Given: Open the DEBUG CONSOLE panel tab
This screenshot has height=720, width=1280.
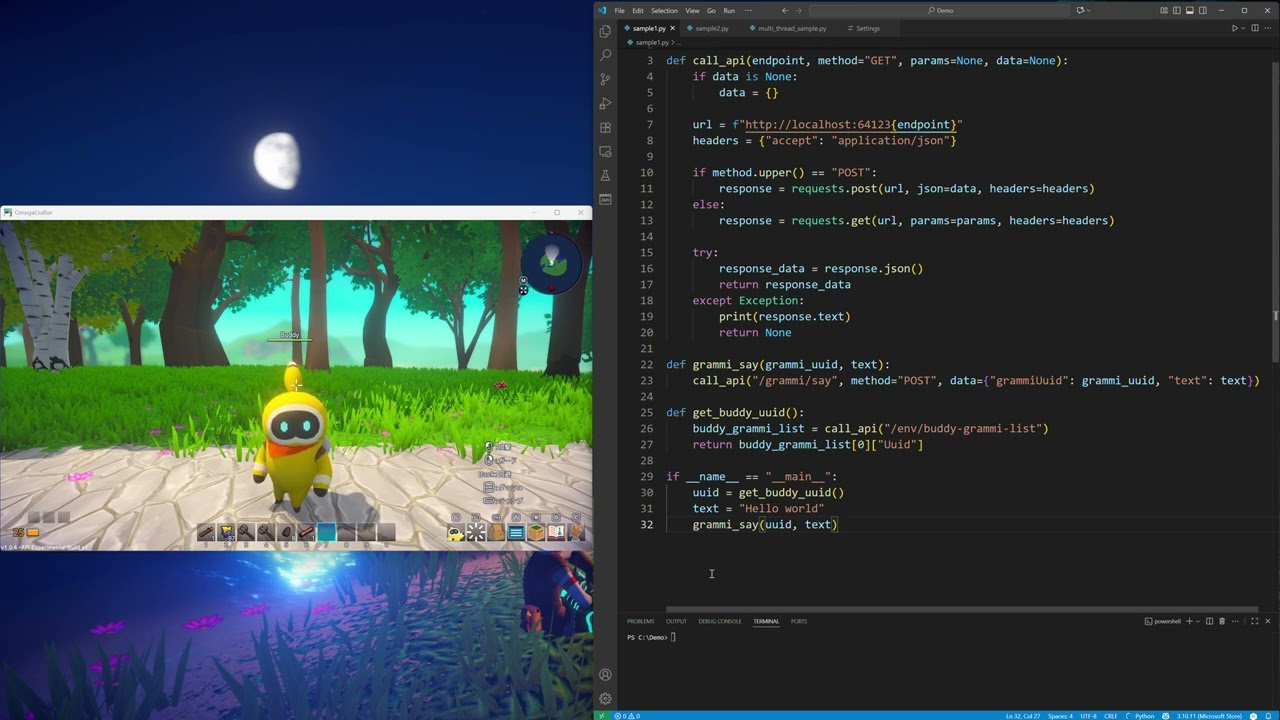Looking at the screenshot, I should (720, 621).
